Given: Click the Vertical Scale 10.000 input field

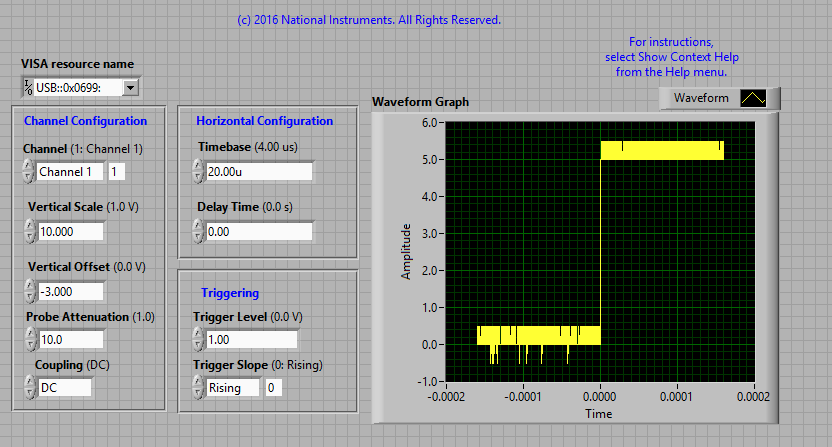Looking at the screenshot, I should click(x=72, y=231).
